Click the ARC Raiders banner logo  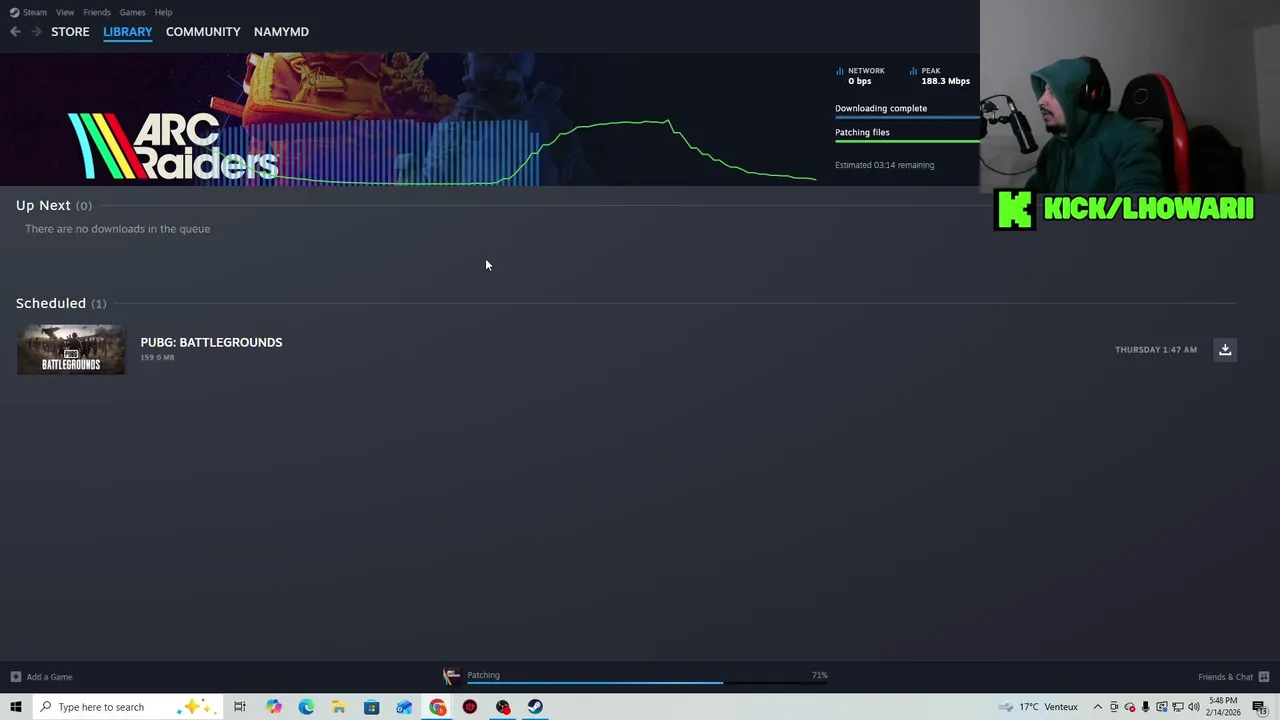(173, 146)
